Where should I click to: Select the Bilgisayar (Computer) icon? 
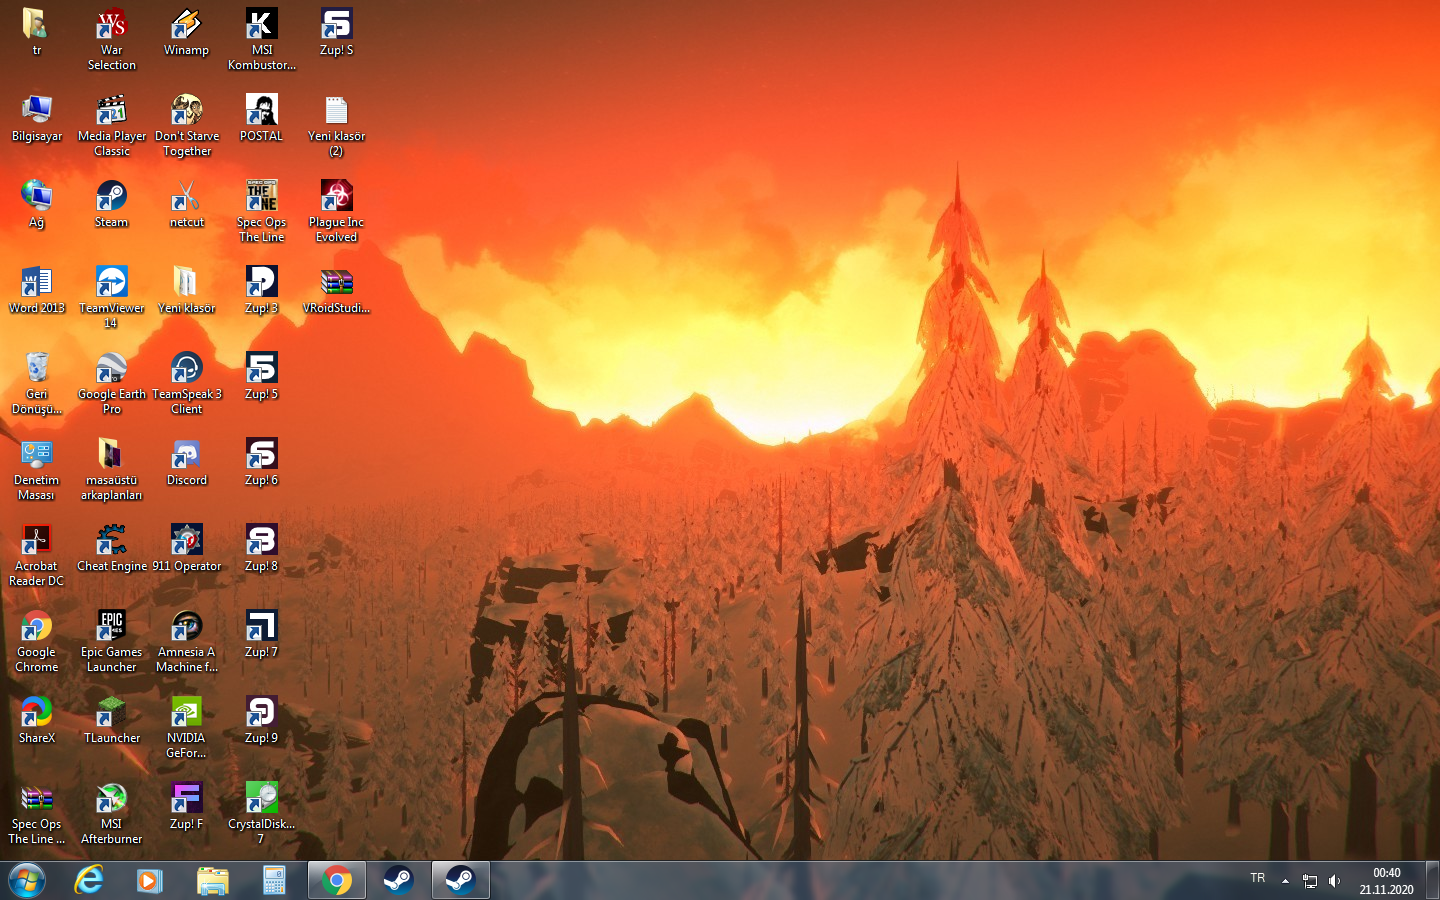pyautogui.click(x=37, y=118)
